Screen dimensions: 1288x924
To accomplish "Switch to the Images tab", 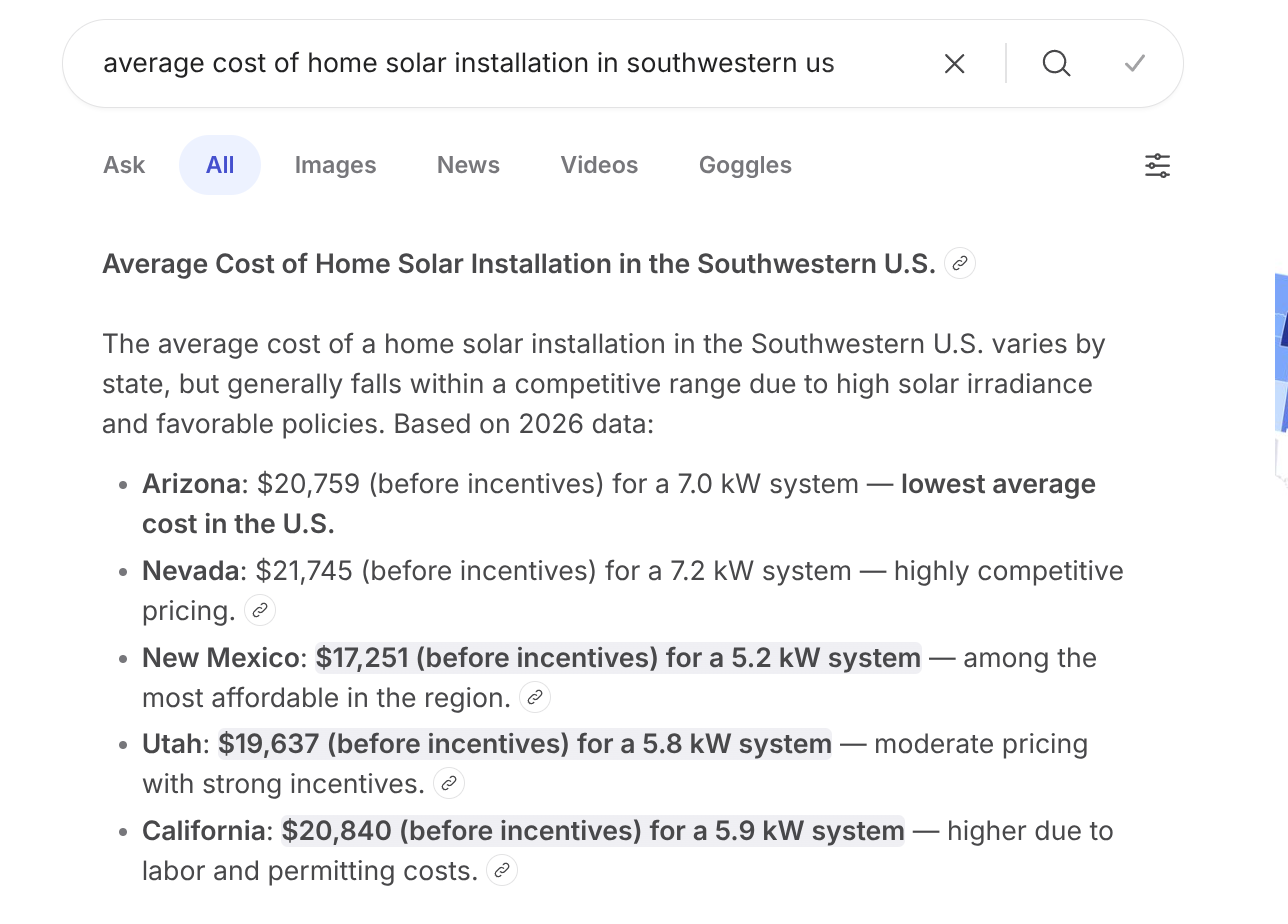I will 335,166.
